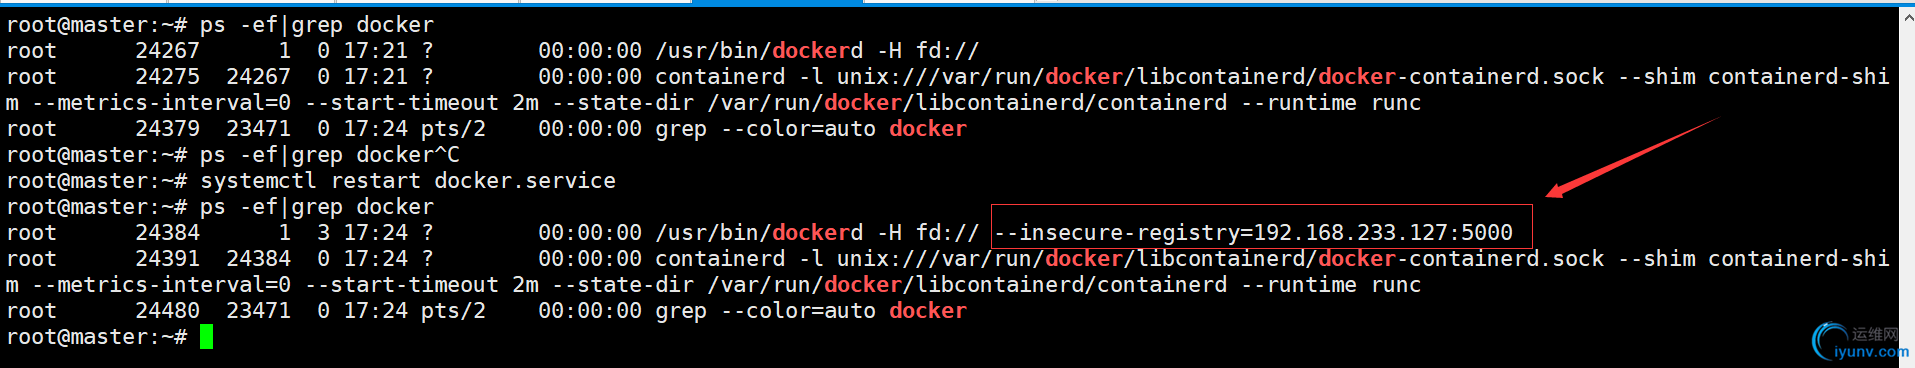Click the green terminal cursor block

(x=206, y=337)
